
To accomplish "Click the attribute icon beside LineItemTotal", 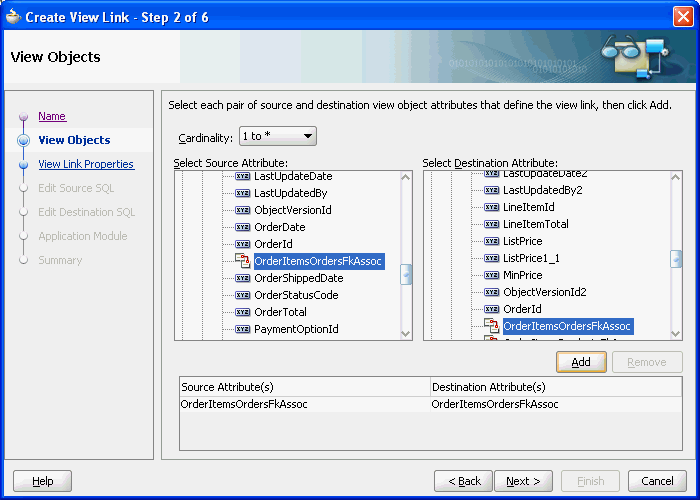I will [x=492, y=224].
